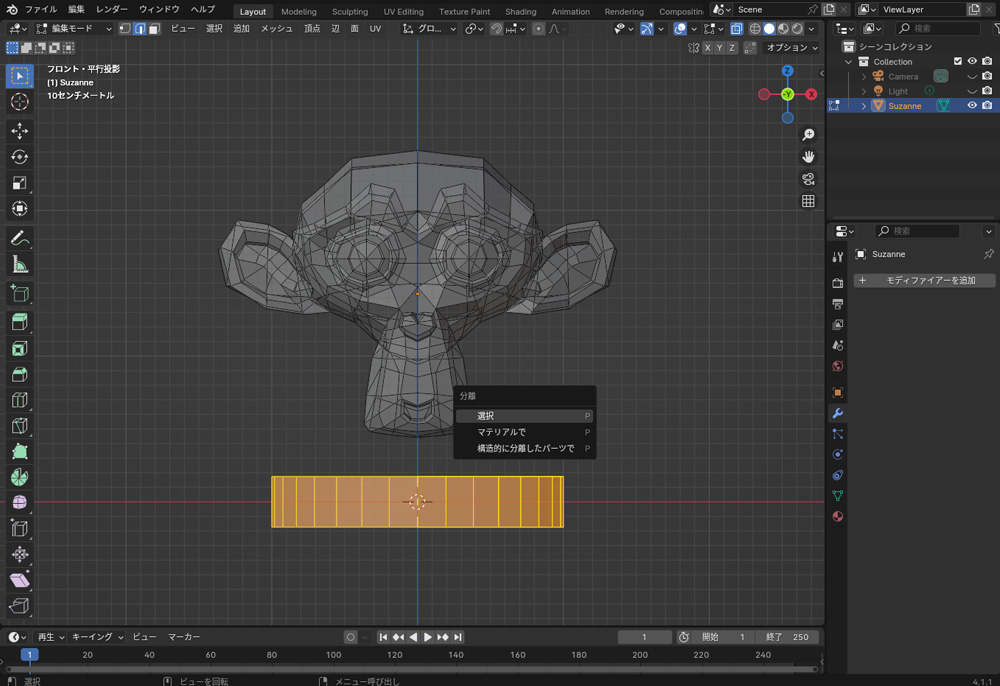The image size is (1000, 686).
Task: Toggle camera view using camera gizmo icon
Action: (809, 179)
